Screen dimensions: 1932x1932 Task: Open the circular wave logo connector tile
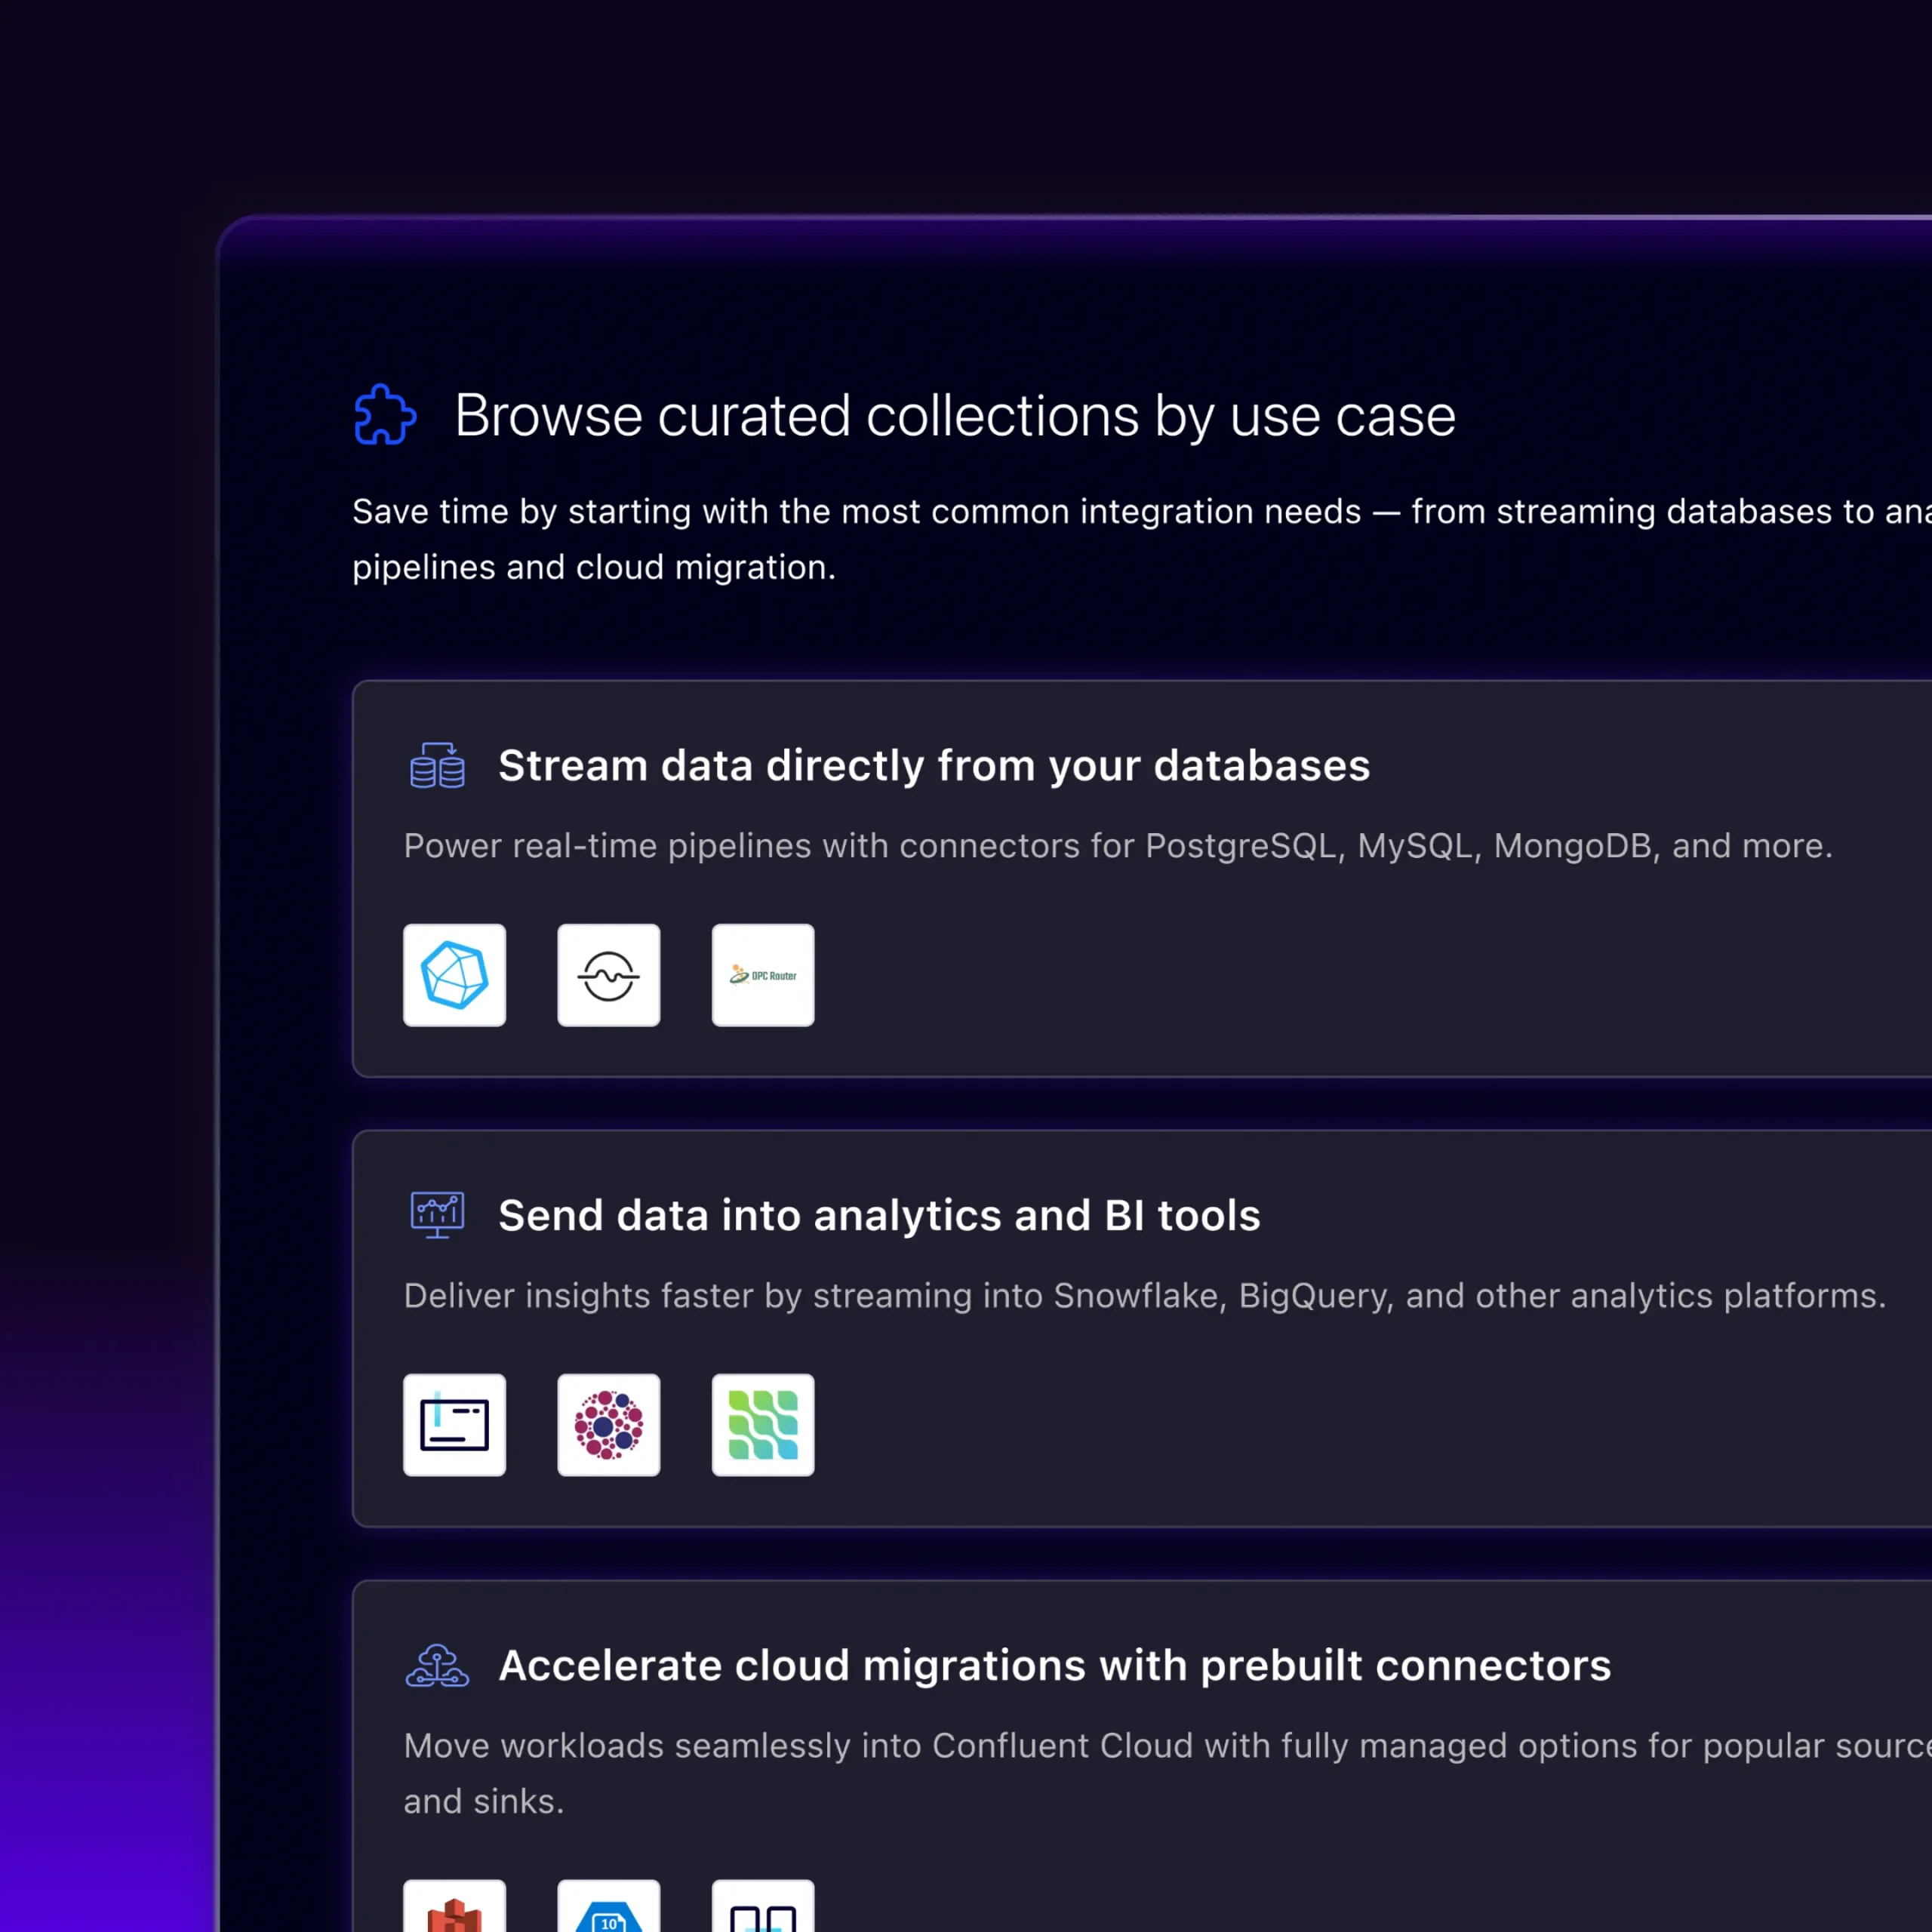609,975
